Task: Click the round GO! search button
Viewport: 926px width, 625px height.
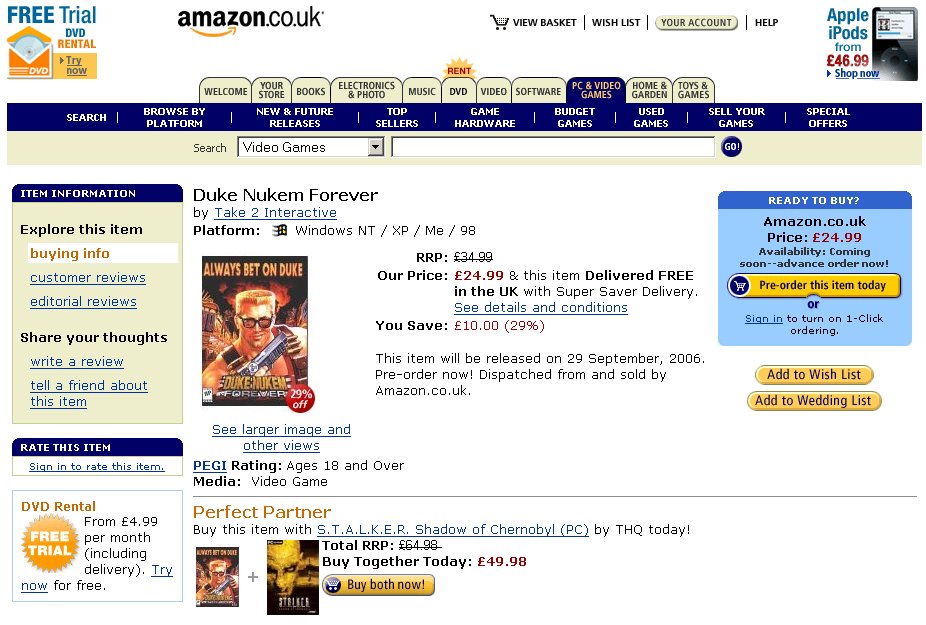Action: (731, 147)
